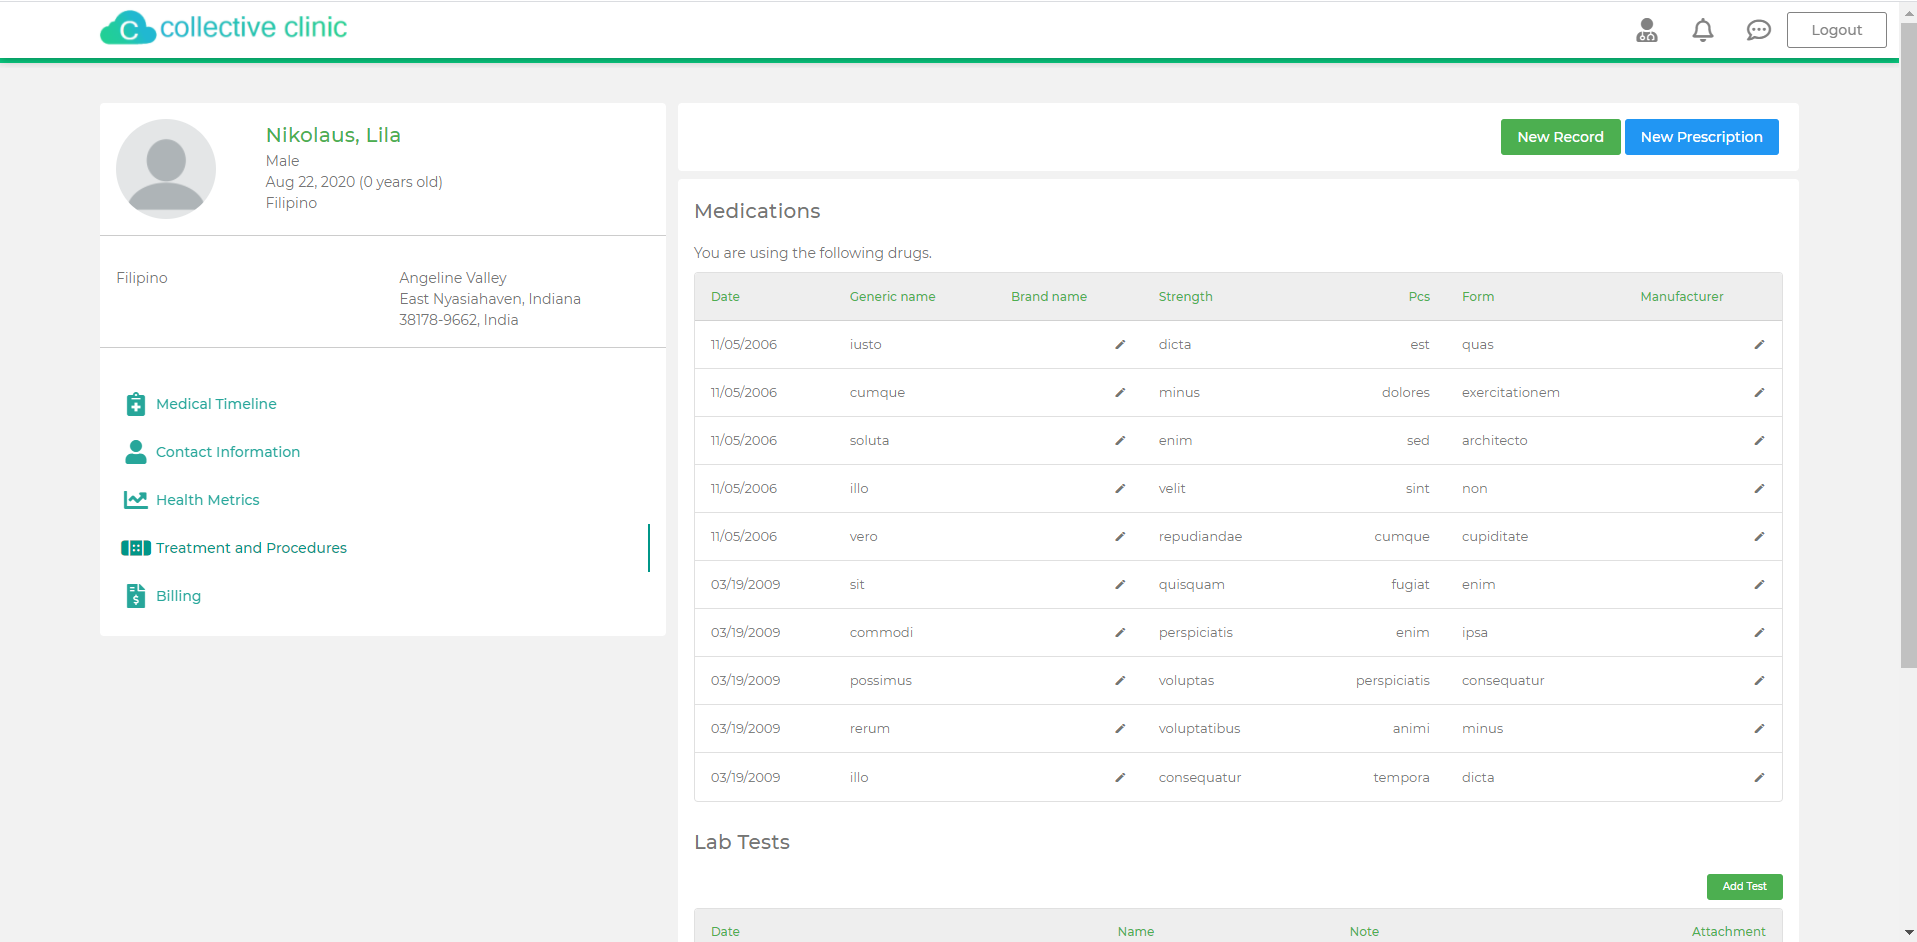The height and width of the screenshot is (942, 1917).
Task: Open the chat messages icon
Action: pos(1759,30)
